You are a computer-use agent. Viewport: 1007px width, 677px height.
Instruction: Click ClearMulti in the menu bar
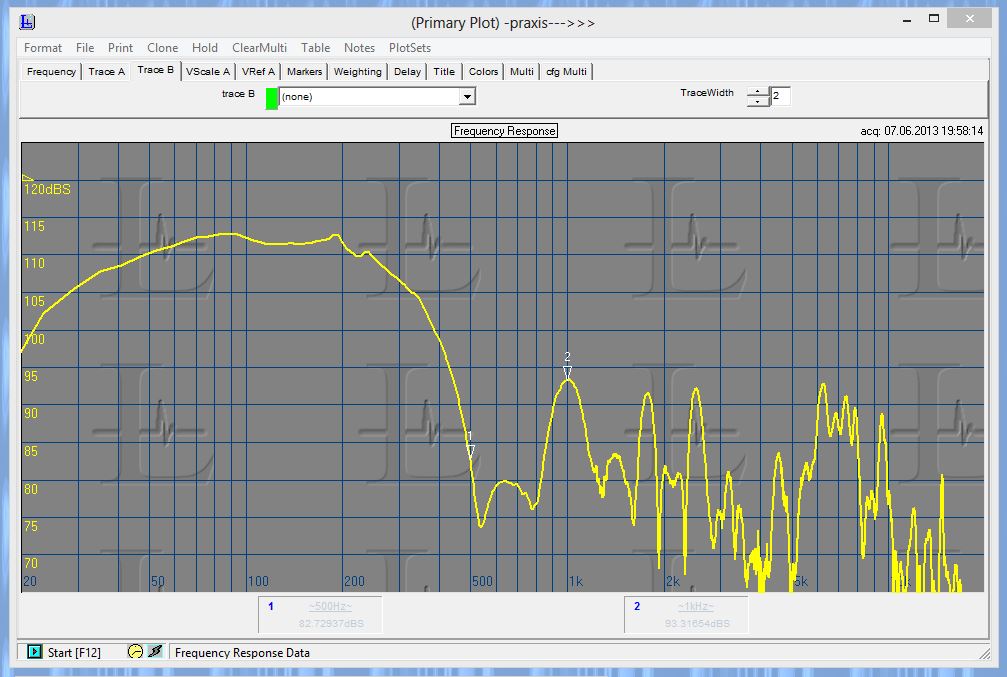259,48
